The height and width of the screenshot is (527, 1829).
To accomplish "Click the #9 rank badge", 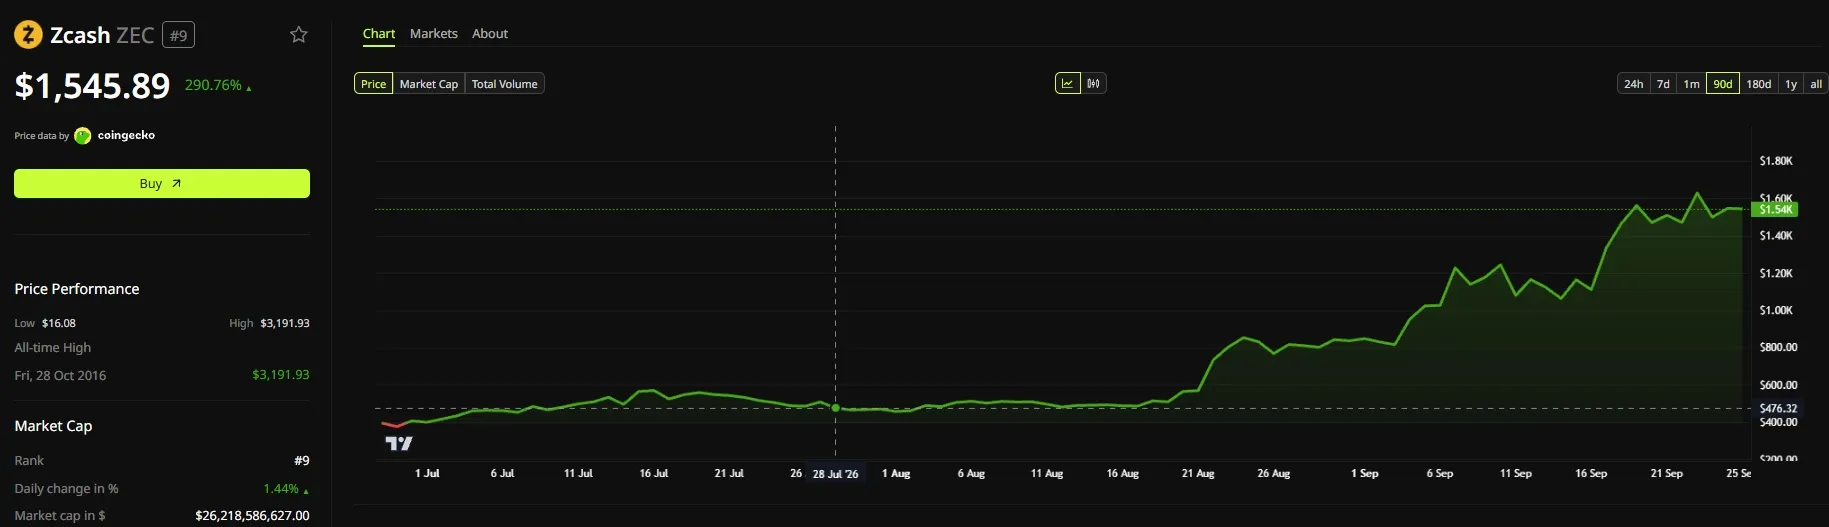I will [x=178, y=35].
